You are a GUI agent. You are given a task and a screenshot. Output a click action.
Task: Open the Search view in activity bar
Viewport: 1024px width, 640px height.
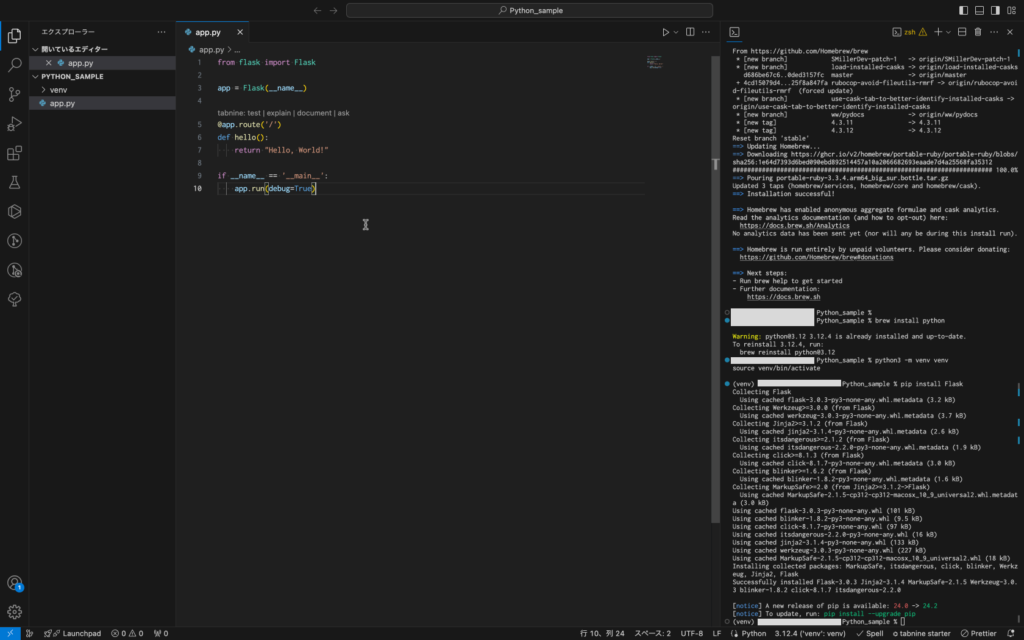coord(14,65)
